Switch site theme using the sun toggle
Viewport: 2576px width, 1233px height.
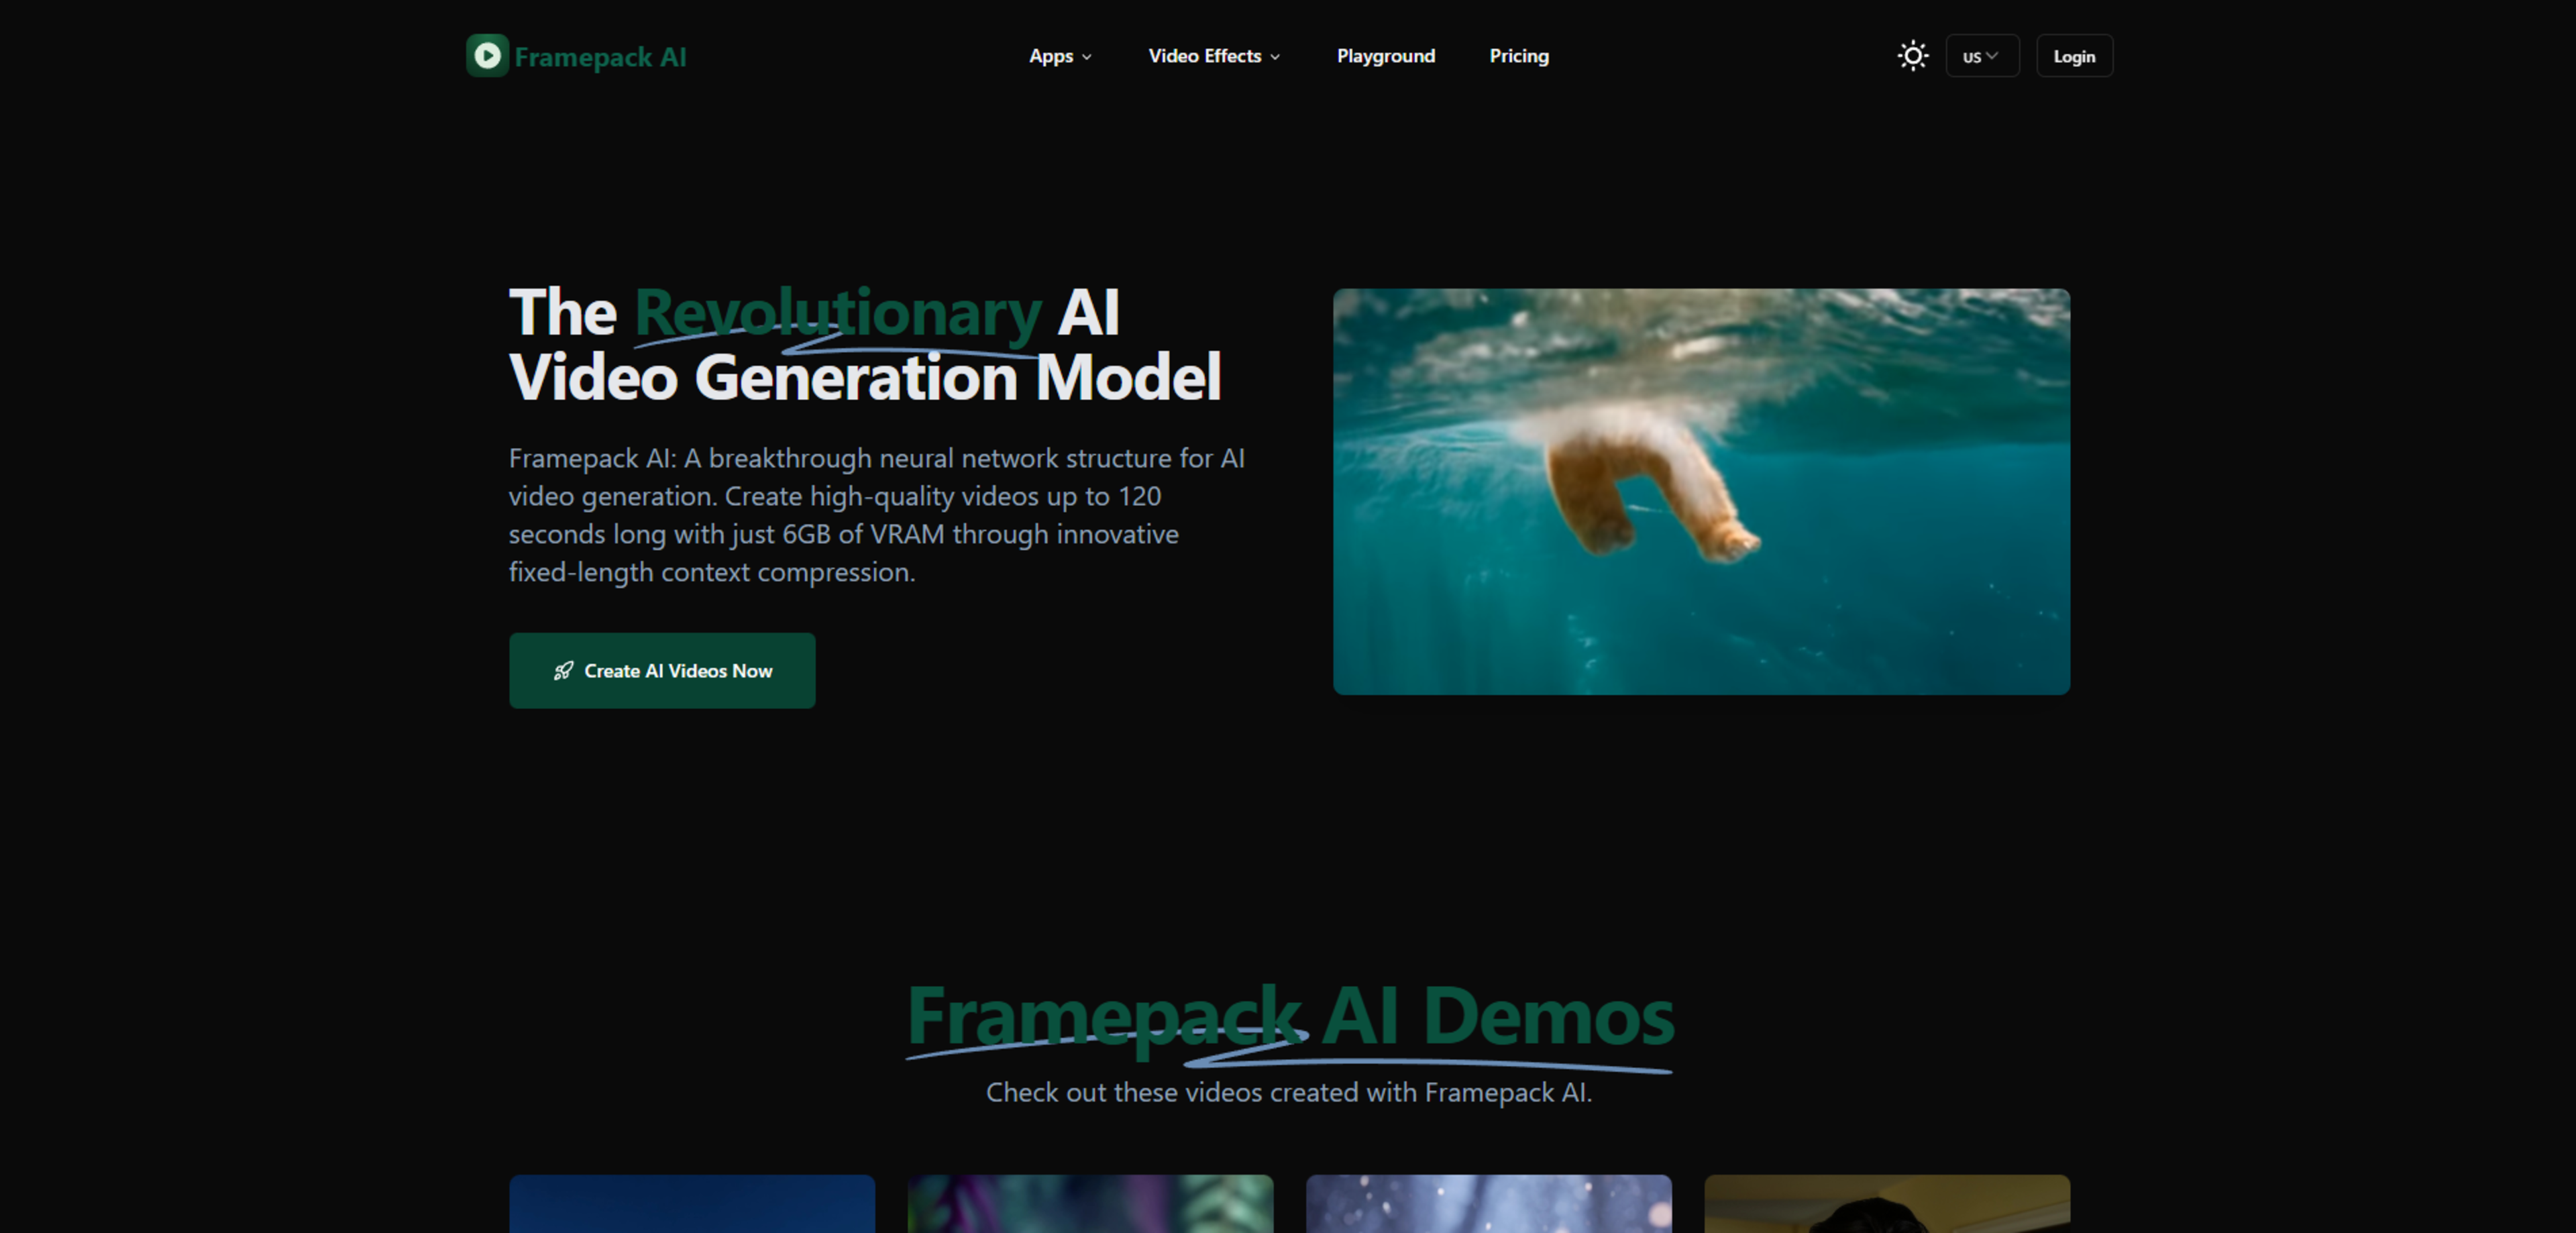(x=1912, y=56)
